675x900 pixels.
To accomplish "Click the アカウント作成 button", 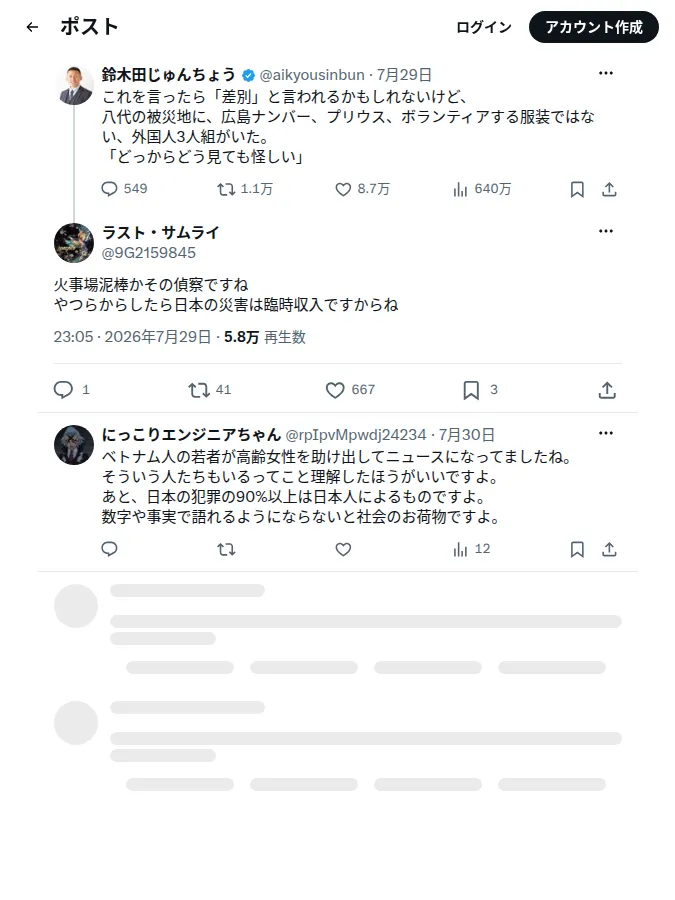I will [594, 27].
